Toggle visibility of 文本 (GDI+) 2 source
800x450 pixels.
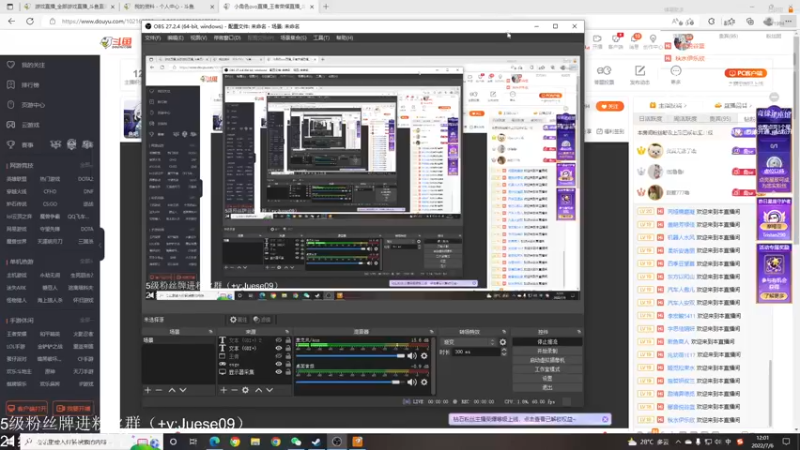(279, 340)
